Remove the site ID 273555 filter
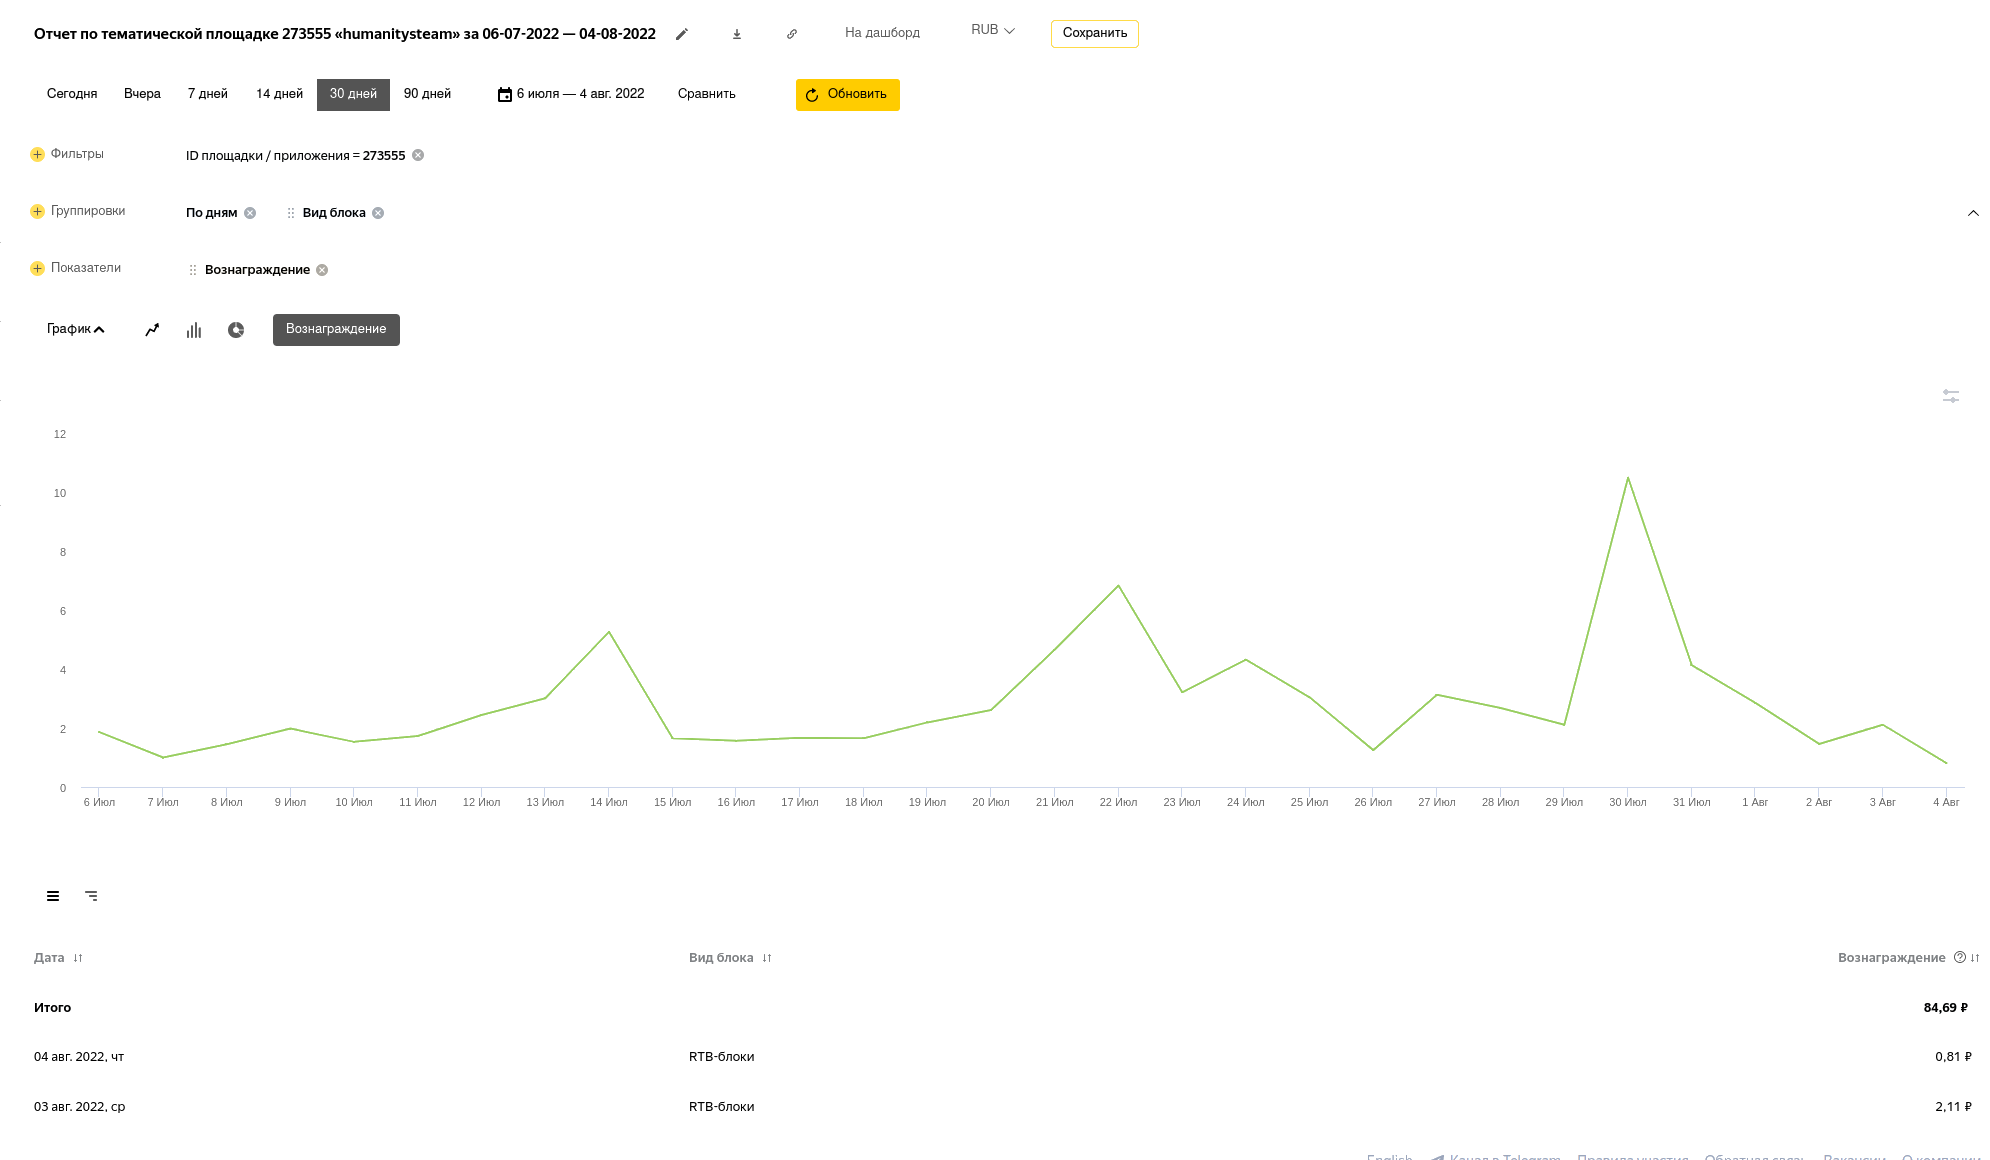This screenshot has width=1990, height=1160. pos(418,155)
